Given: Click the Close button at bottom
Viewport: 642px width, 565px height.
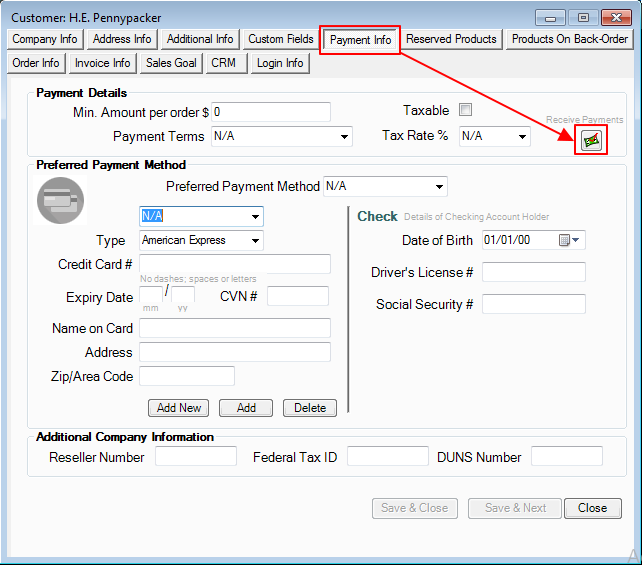Looking at the screenshot, I should pyautogui.click(x=592, y=508).
